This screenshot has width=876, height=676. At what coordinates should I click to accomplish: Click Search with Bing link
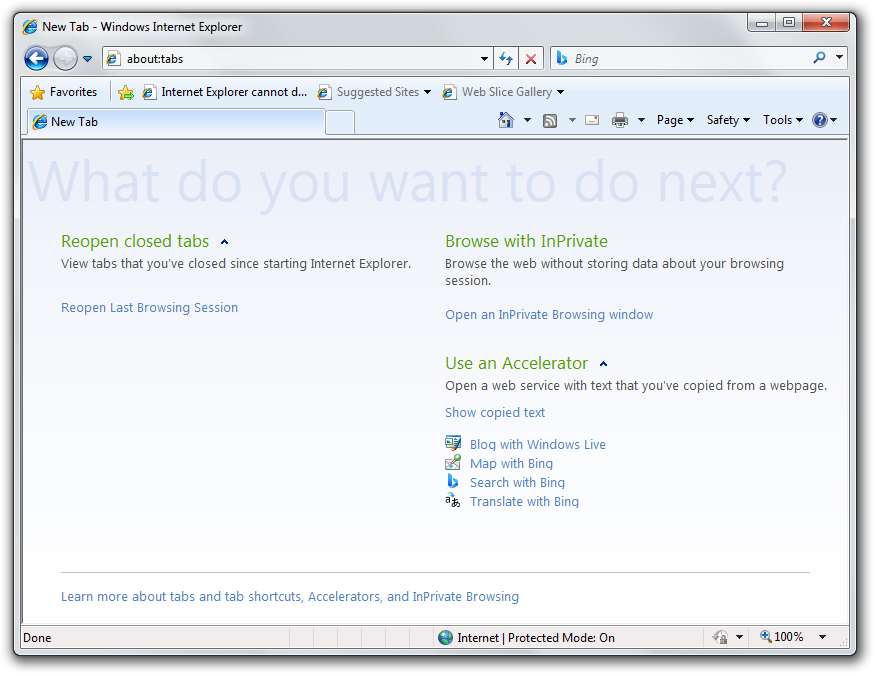click(517, 483)
